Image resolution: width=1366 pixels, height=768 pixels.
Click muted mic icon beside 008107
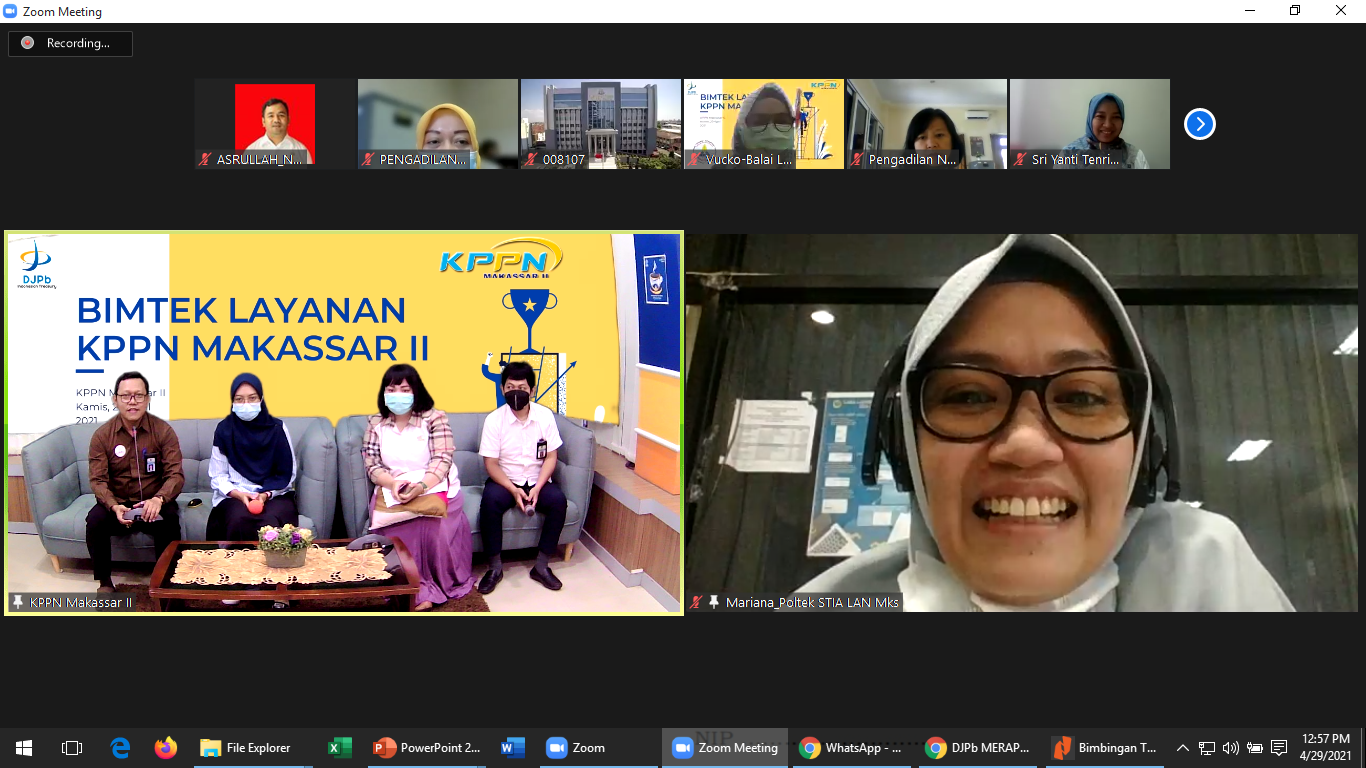pyautogui.click(x=532, y=159)
